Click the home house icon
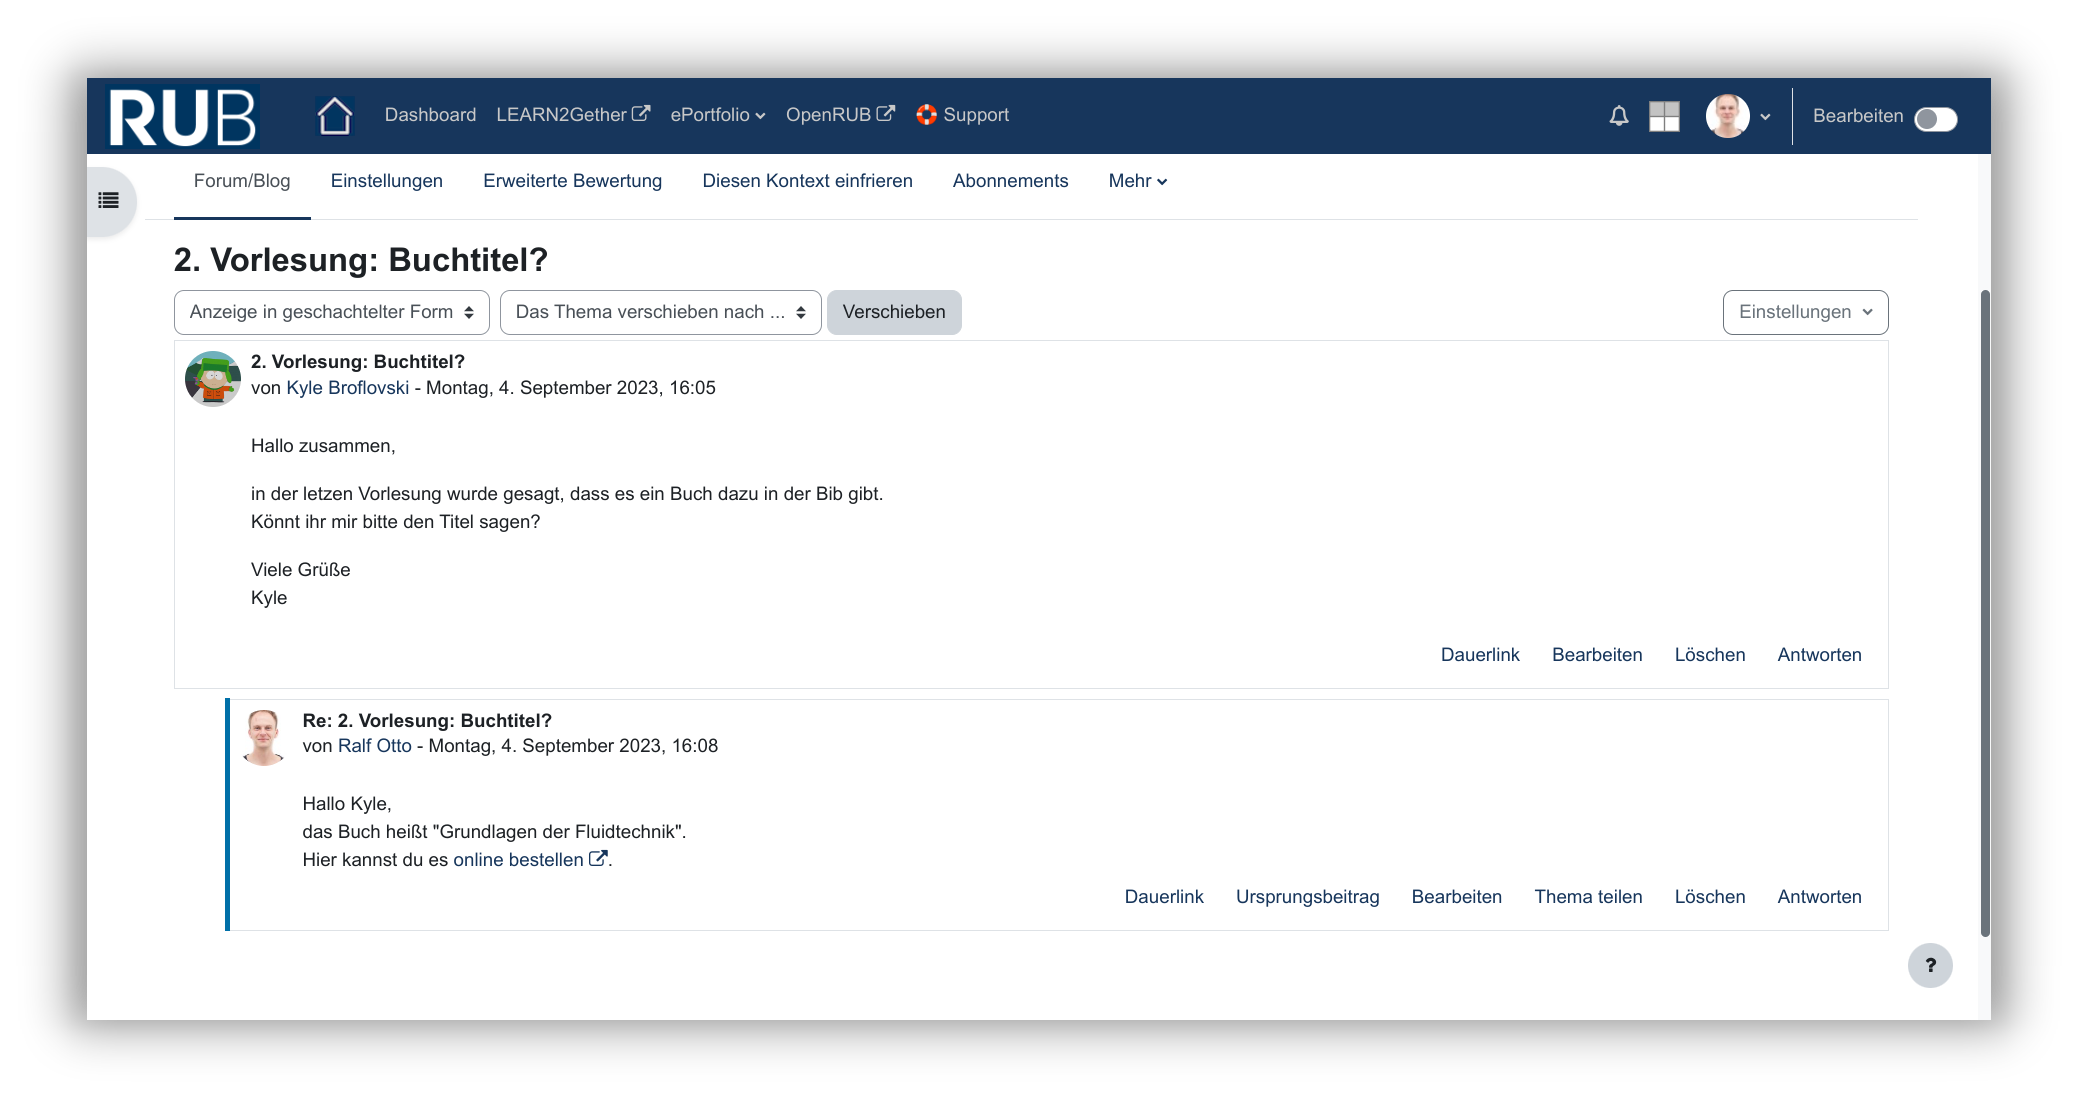2078x1097 pixels. [x=334, y=116]
